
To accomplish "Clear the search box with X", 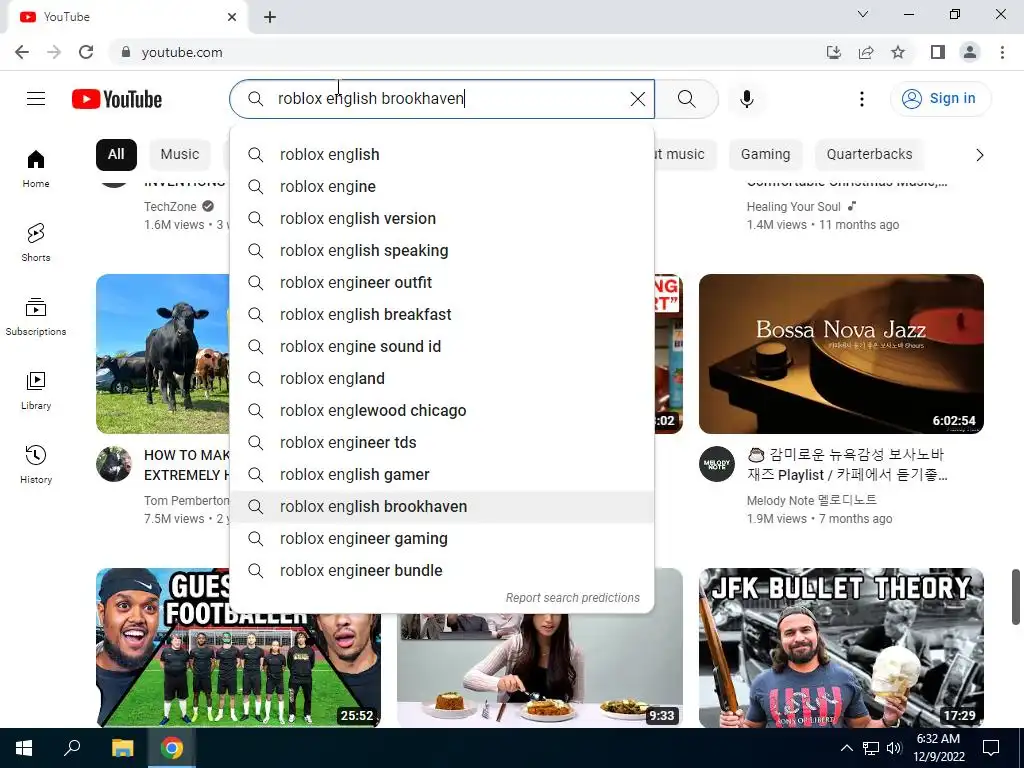I will point(637,99).
